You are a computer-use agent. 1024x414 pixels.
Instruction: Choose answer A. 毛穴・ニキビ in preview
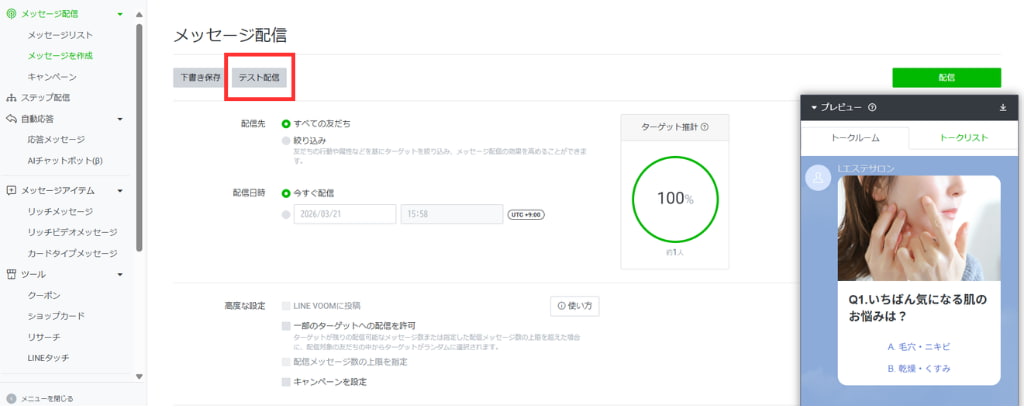pos(919,347)
